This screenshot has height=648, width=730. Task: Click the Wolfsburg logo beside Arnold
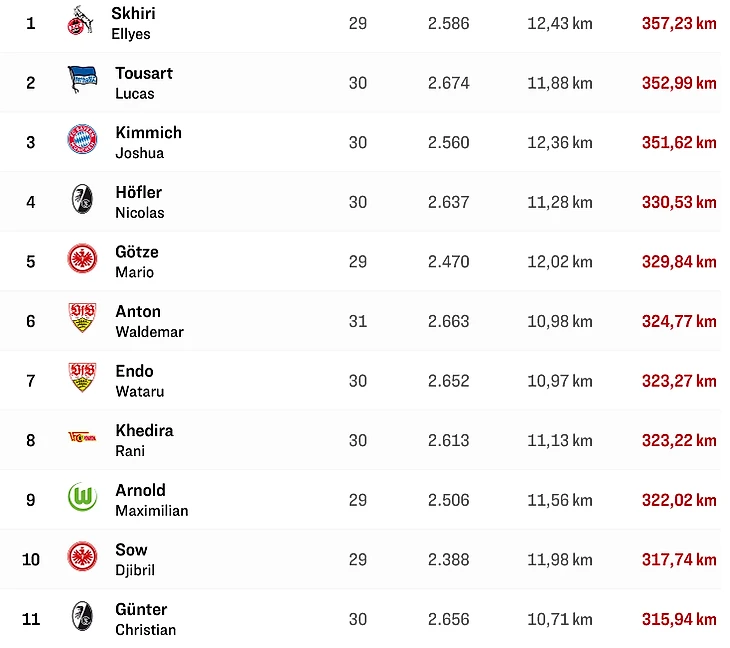[x=82, y=498]
